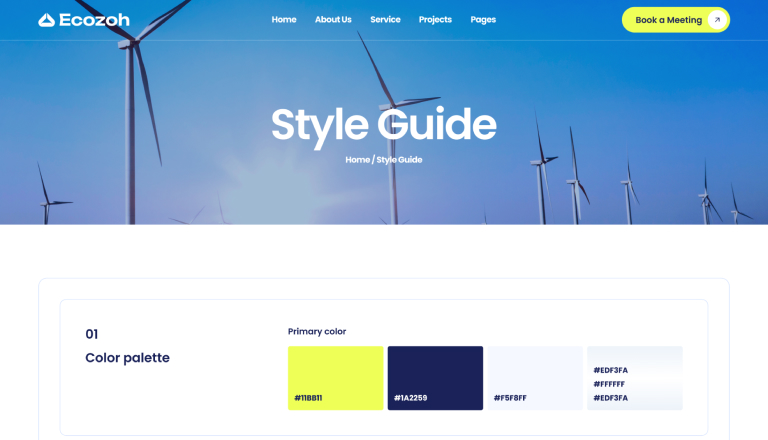Click the Ecozoh triangle logo icon
The image size is (768, 440).
[47, 20]
